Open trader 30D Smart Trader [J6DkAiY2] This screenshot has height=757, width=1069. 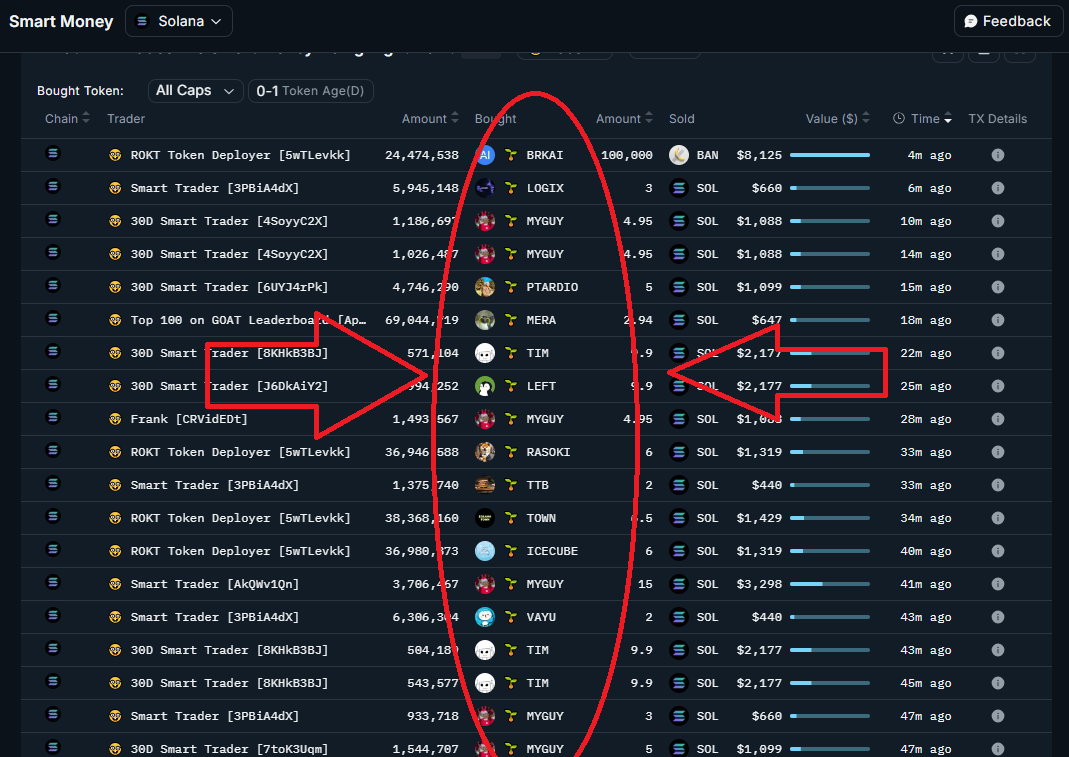click(229, 386)
